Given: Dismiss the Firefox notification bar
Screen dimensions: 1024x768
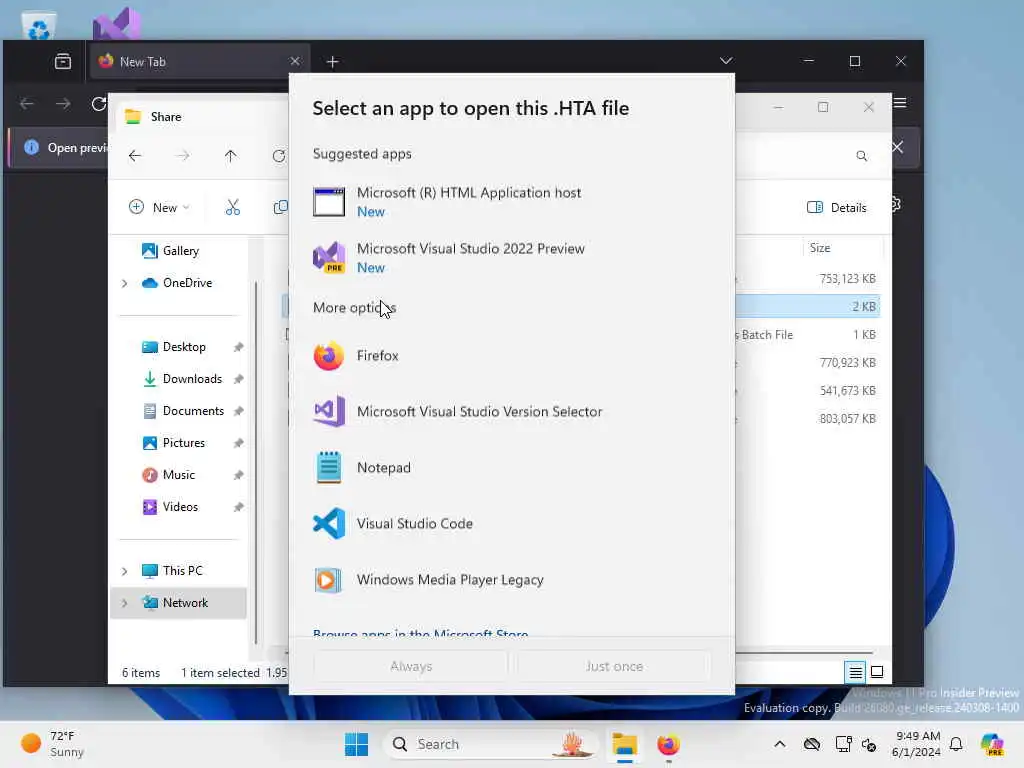Looking at the screenshot, I should click(x=899, y=148).
